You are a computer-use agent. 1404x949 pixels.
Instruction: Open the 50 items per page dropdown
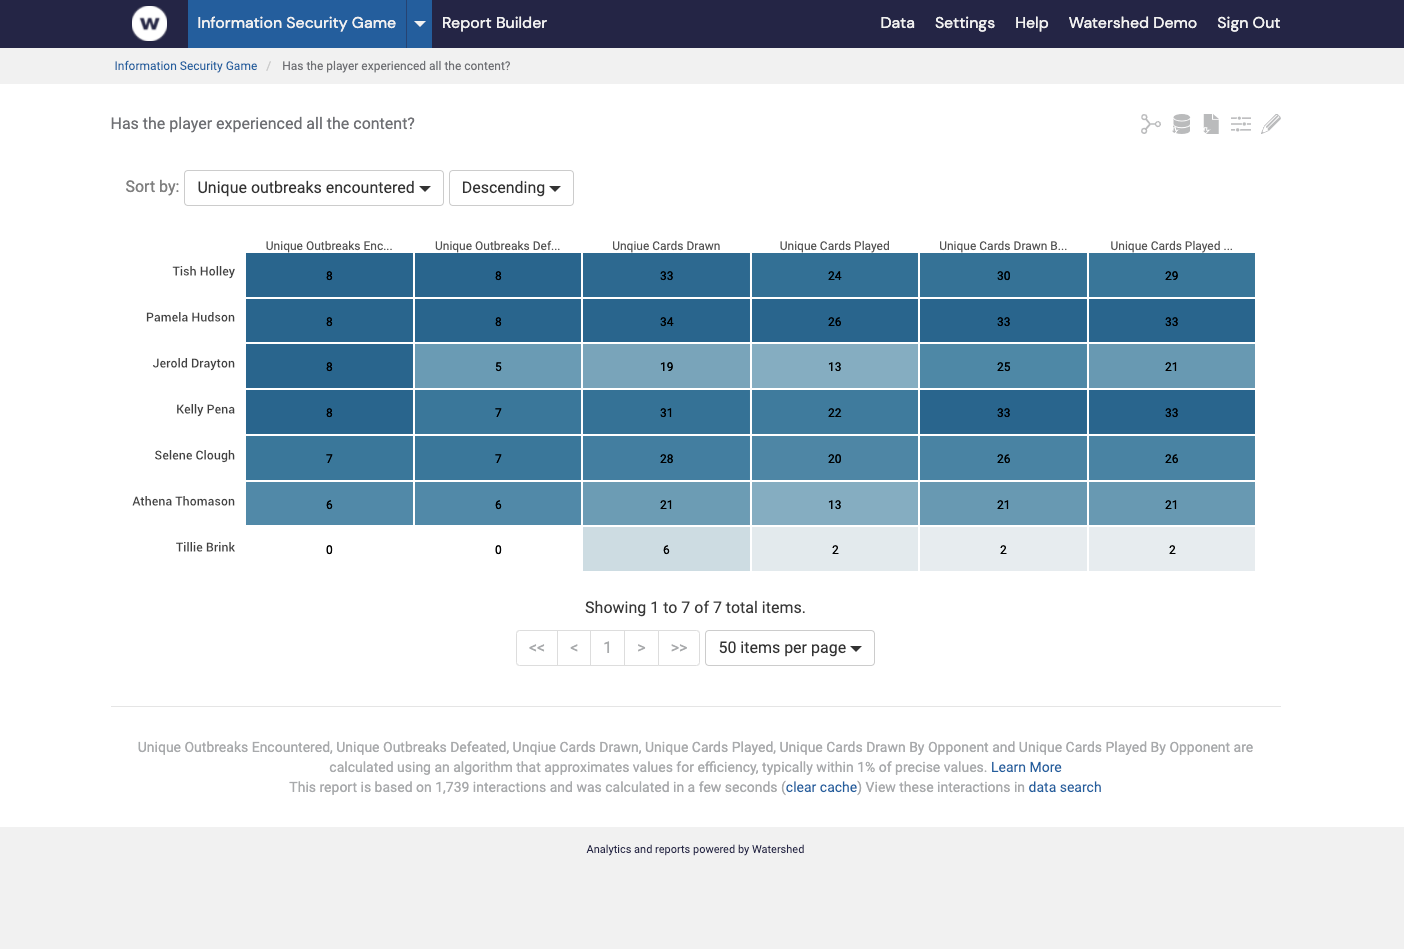click(x=789, y=647)
